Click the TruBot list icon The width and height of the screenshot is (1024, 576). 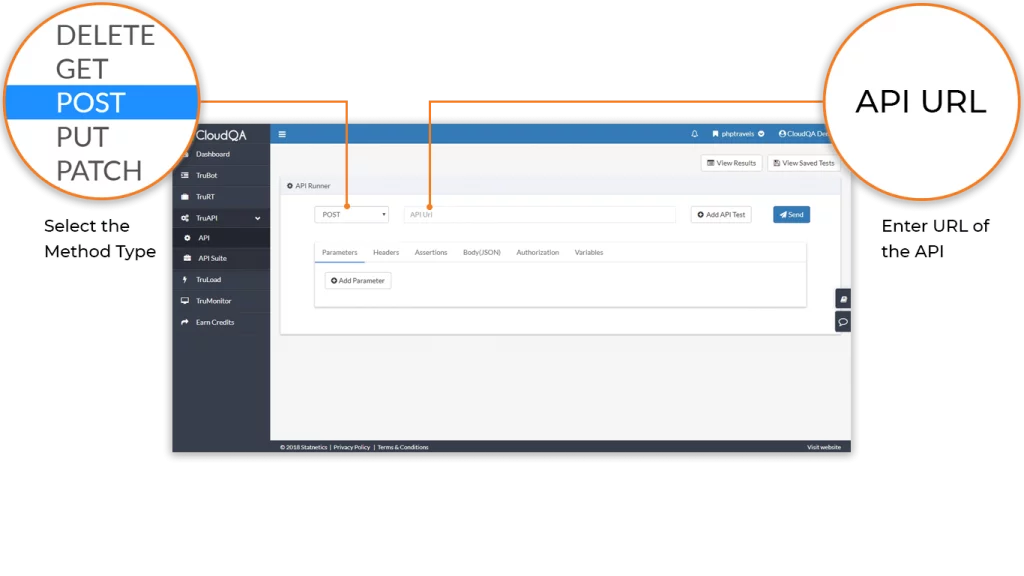pos(185,176)
